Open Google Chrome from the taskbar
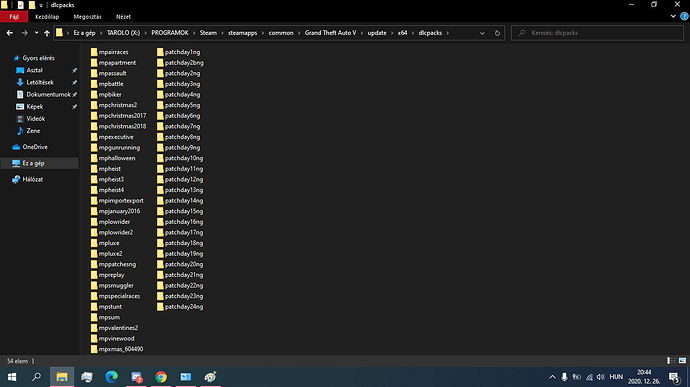The height and width of the screenshot is (387, 690). tap(161, 377)
